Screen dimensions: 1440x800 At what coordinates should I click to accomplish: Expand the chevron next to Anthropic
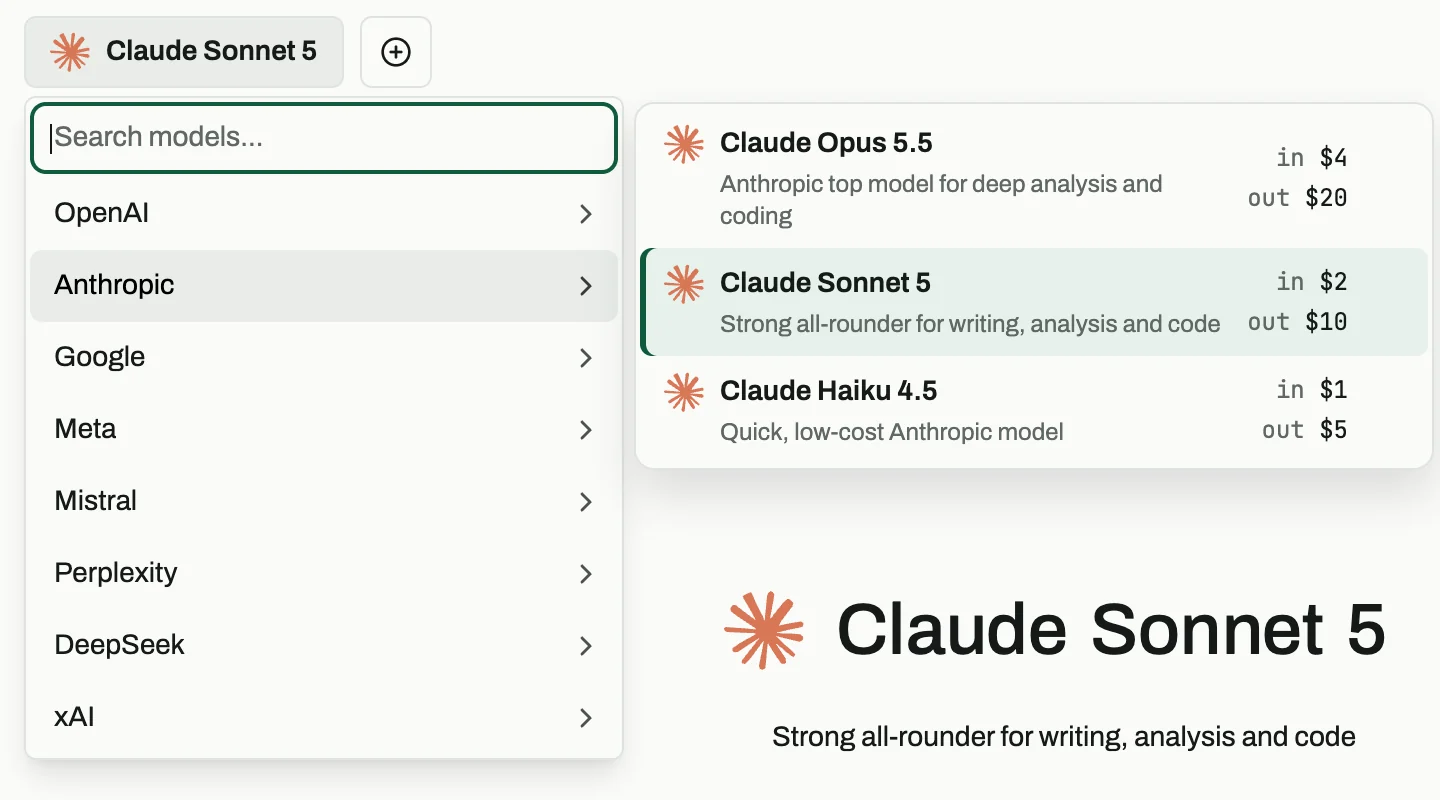[586, 286]
